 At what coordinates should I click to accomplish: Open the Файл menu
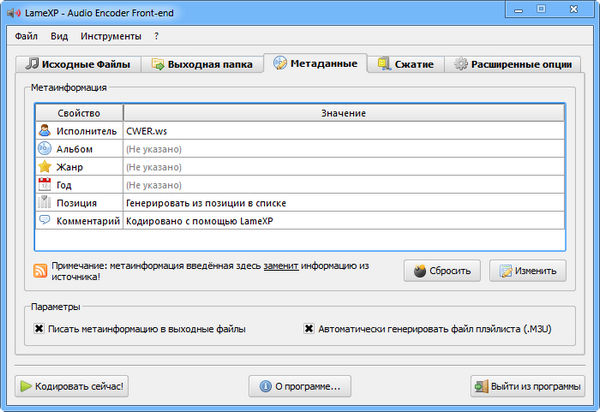26,36
